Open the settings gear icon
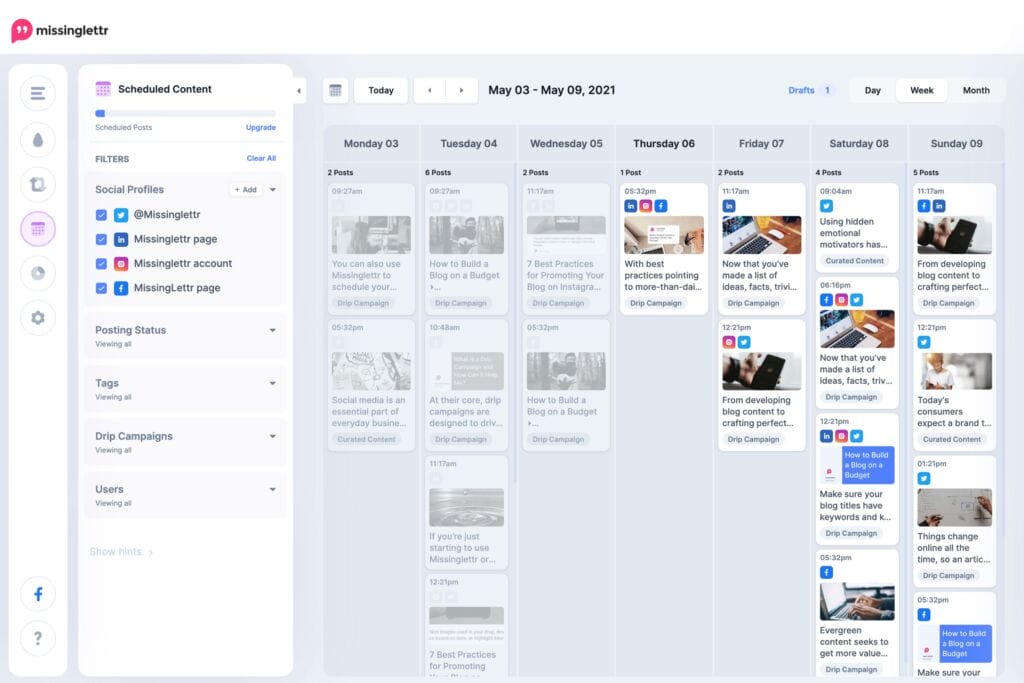 point(38,318)
